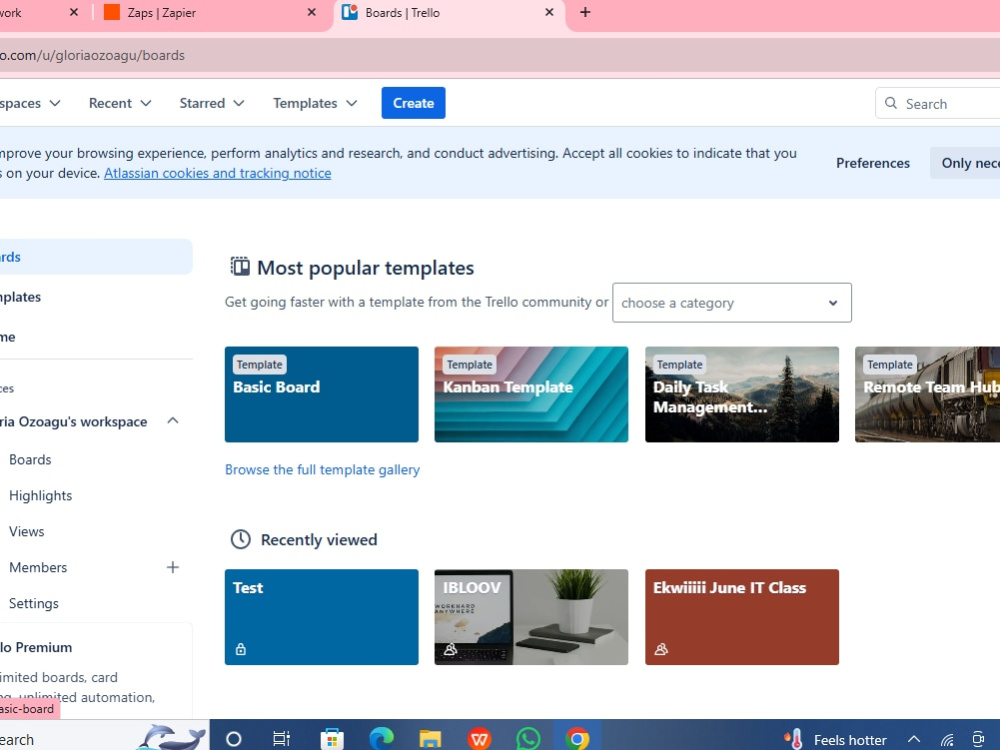Open the Starred dropdown menu
The height and width of the screenshot is (750, 1000).
coord(212,103)
